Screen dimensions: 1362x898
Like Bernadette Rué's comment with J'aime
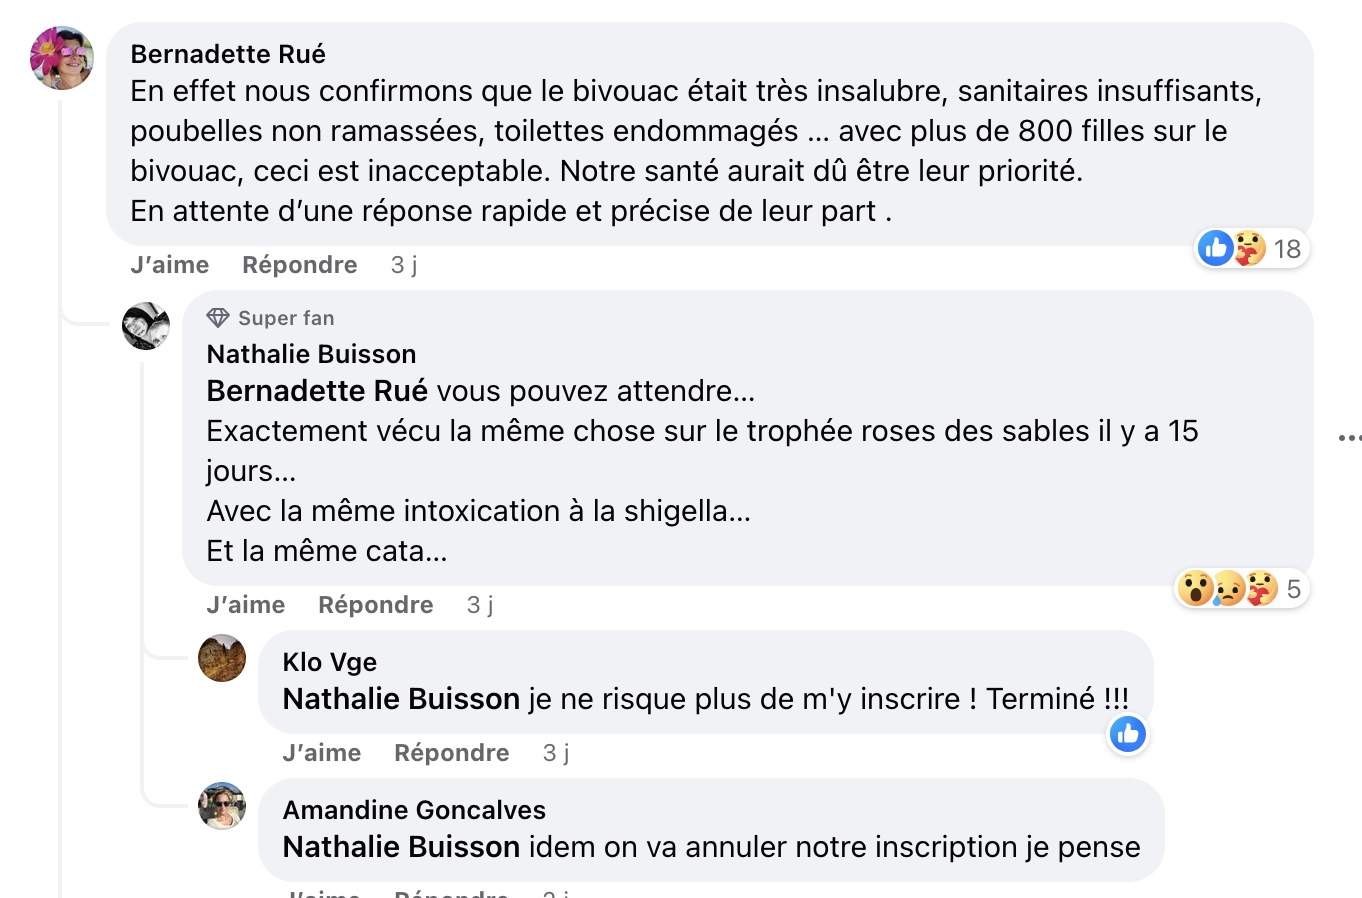tap(170, 265)
